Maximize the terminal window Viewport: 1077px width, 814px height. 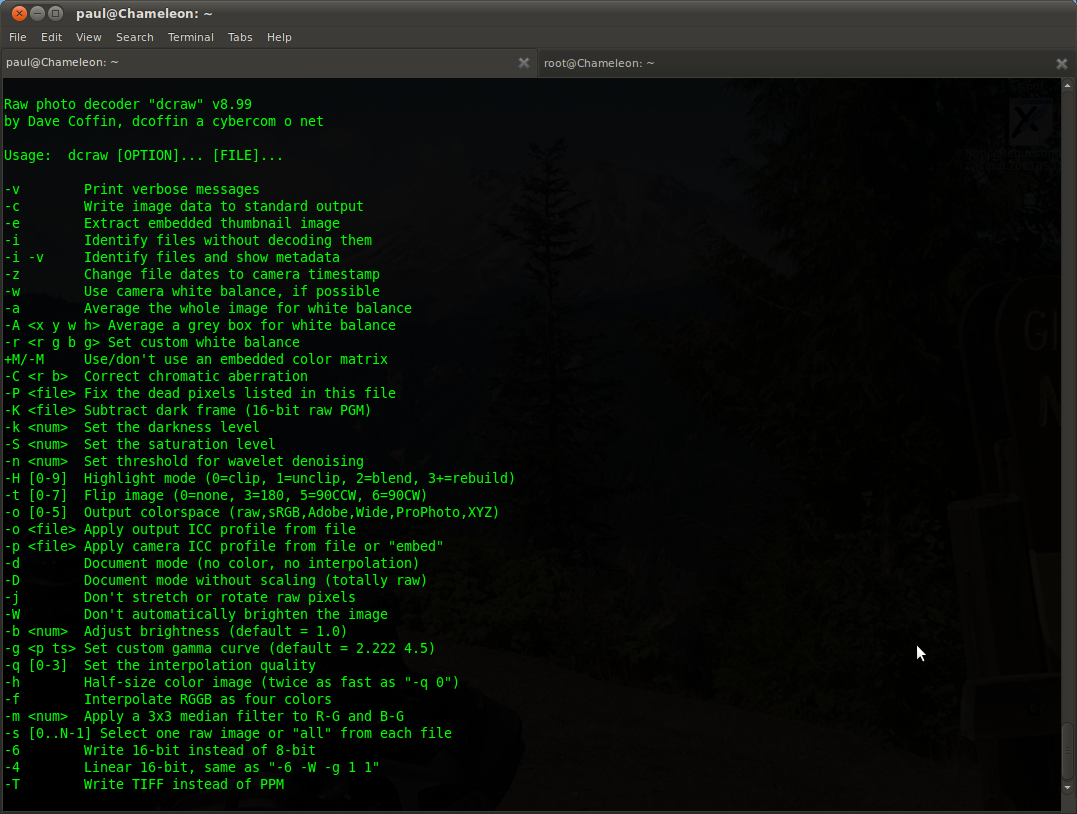click(56, 13)
